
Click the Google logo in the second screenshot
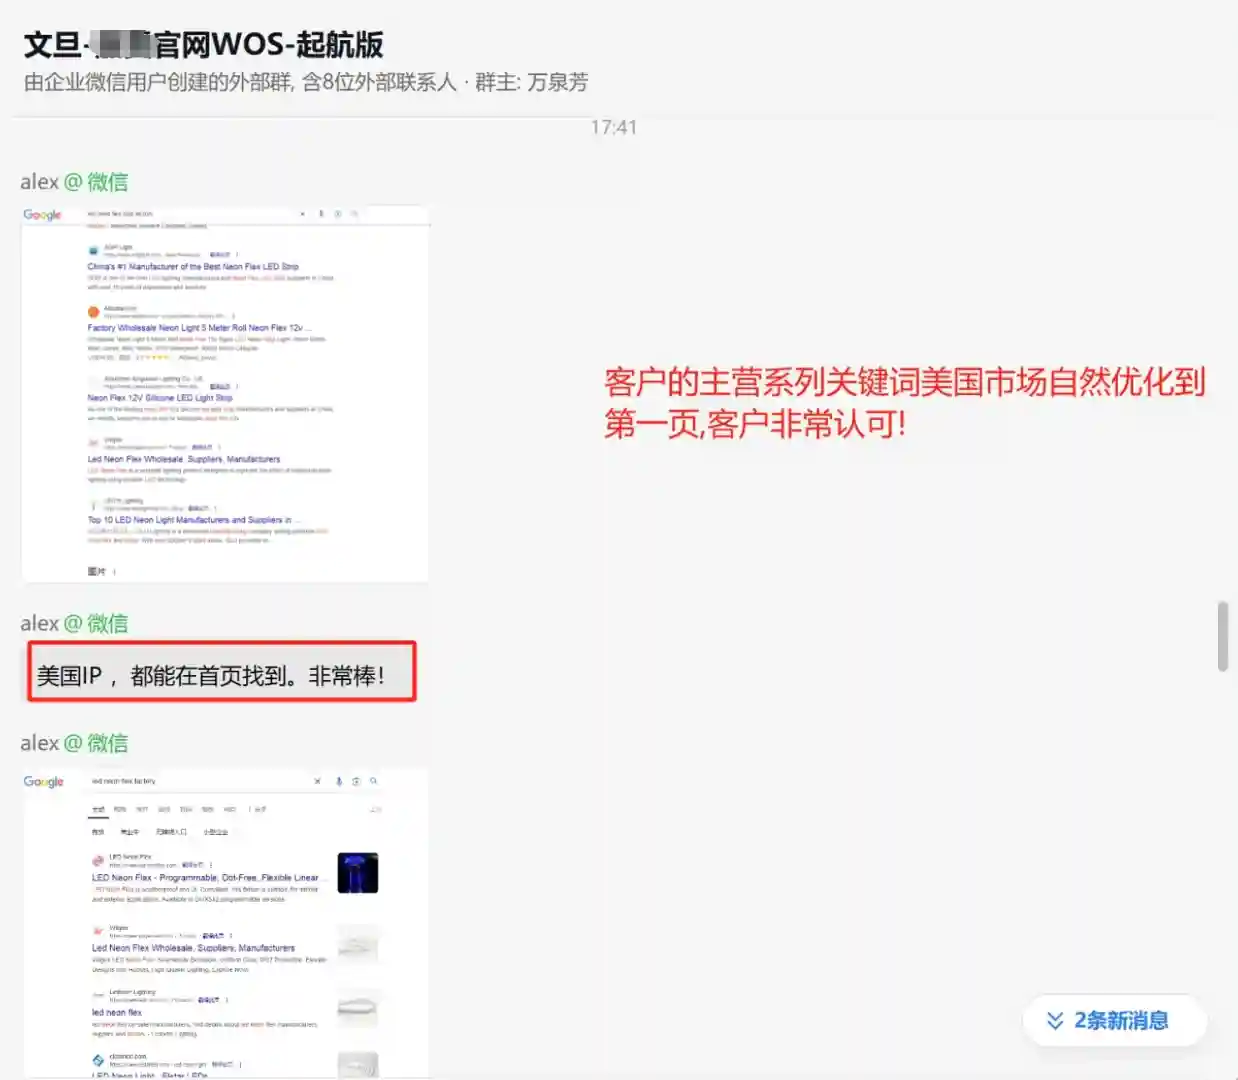[43, 782]
